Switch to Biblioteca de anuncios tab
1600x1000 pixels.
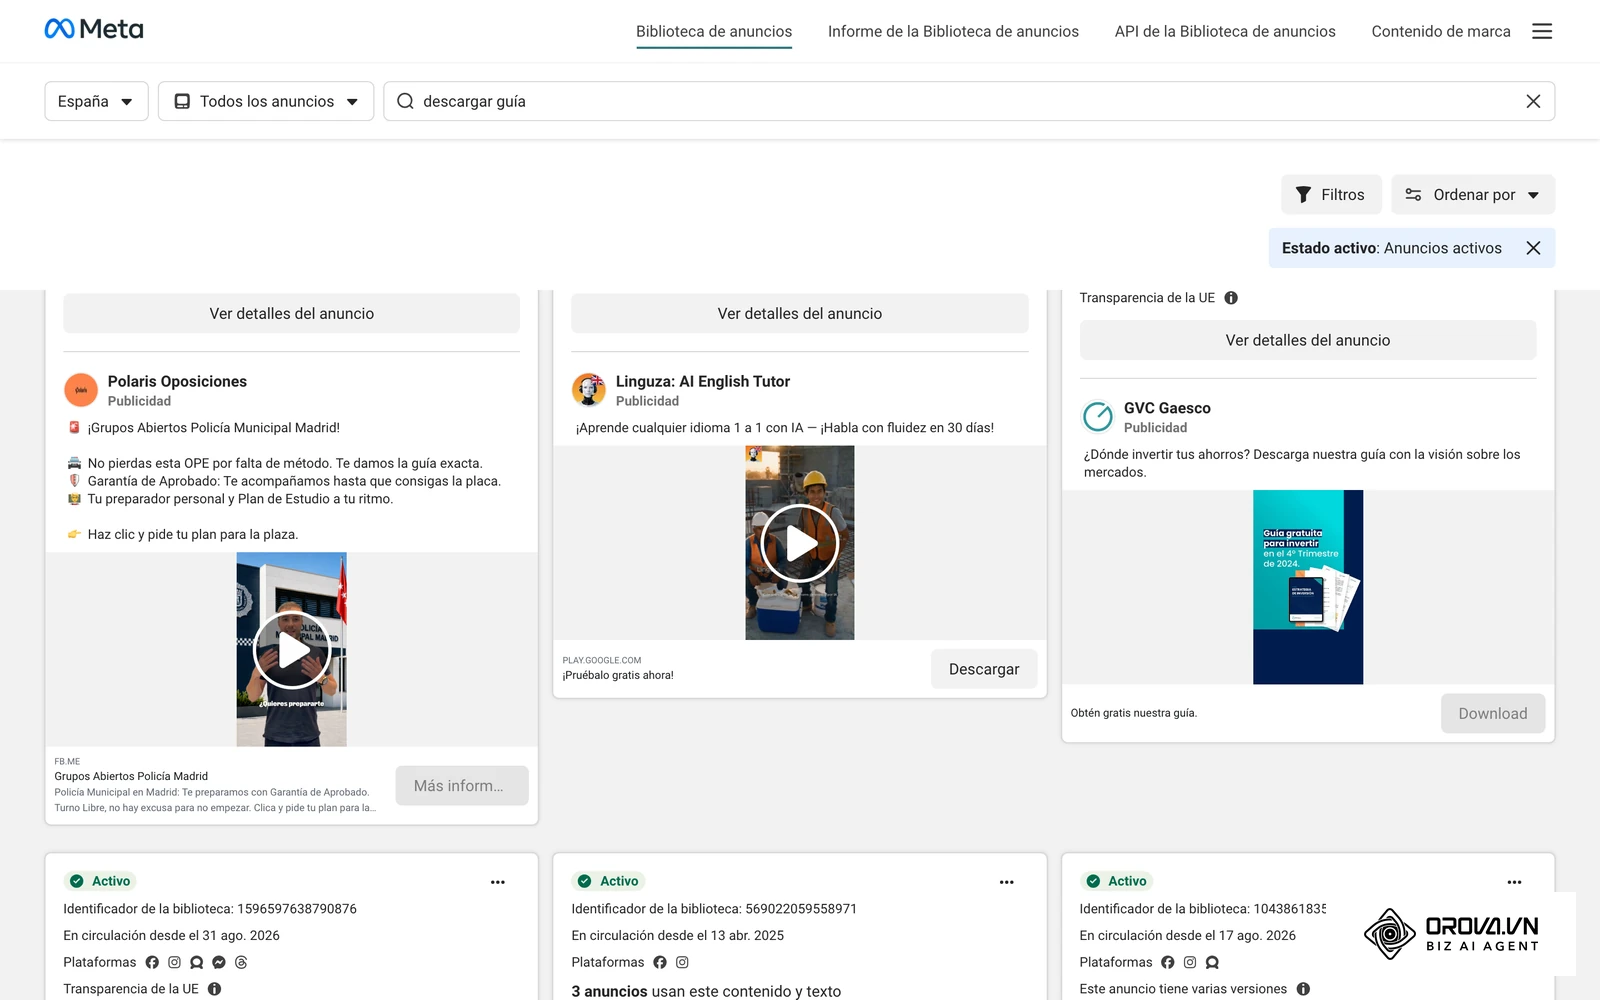[x=714, y=32]
